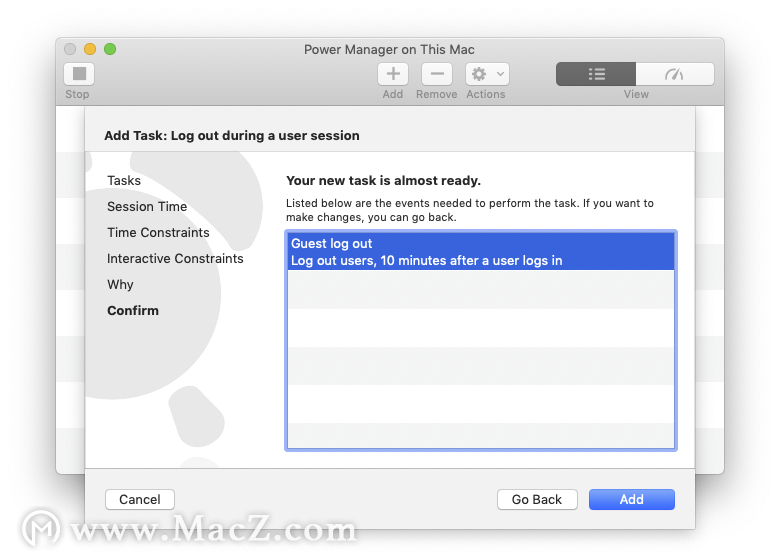Select the Why step
The height and width of the screenshot is (556, 780).
tap(120, 284)
